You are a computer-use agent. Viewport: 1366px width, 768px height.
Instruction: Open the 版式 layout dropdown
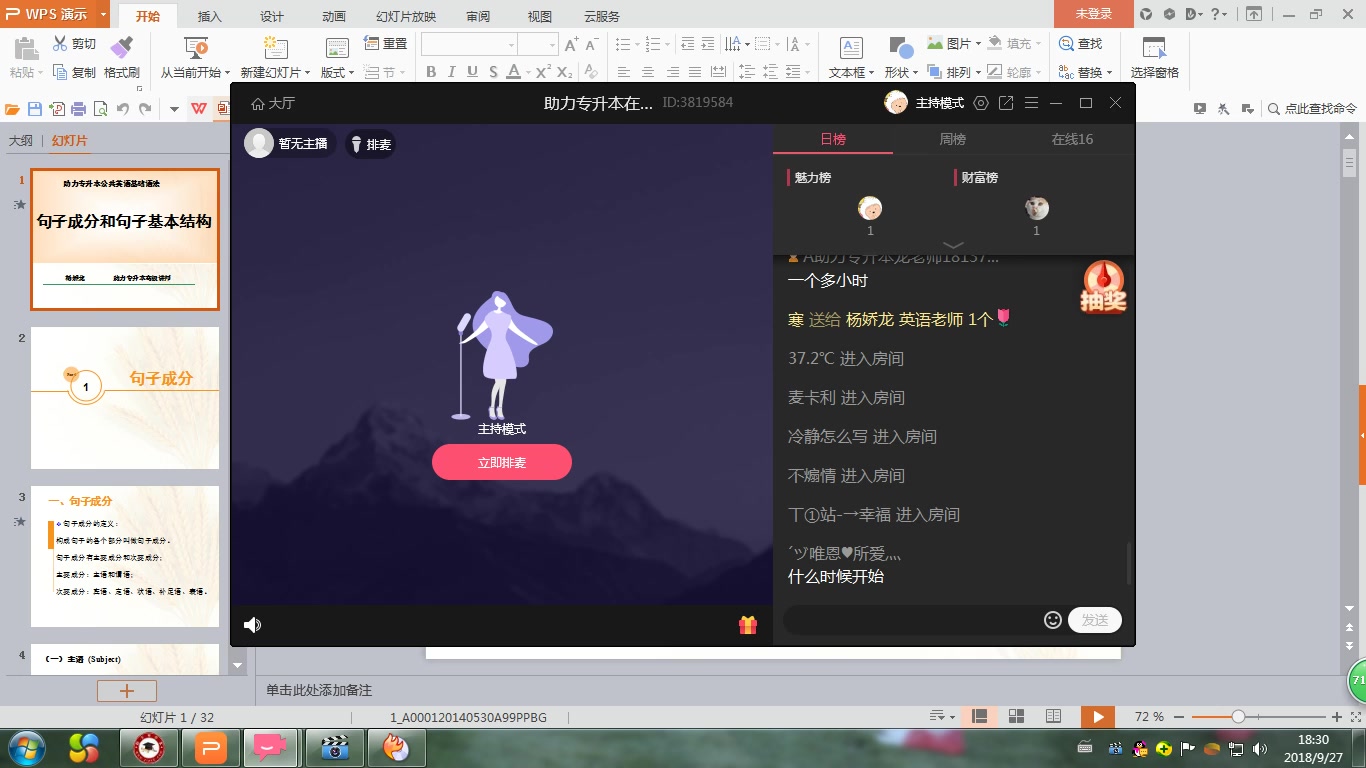[337, 72]
